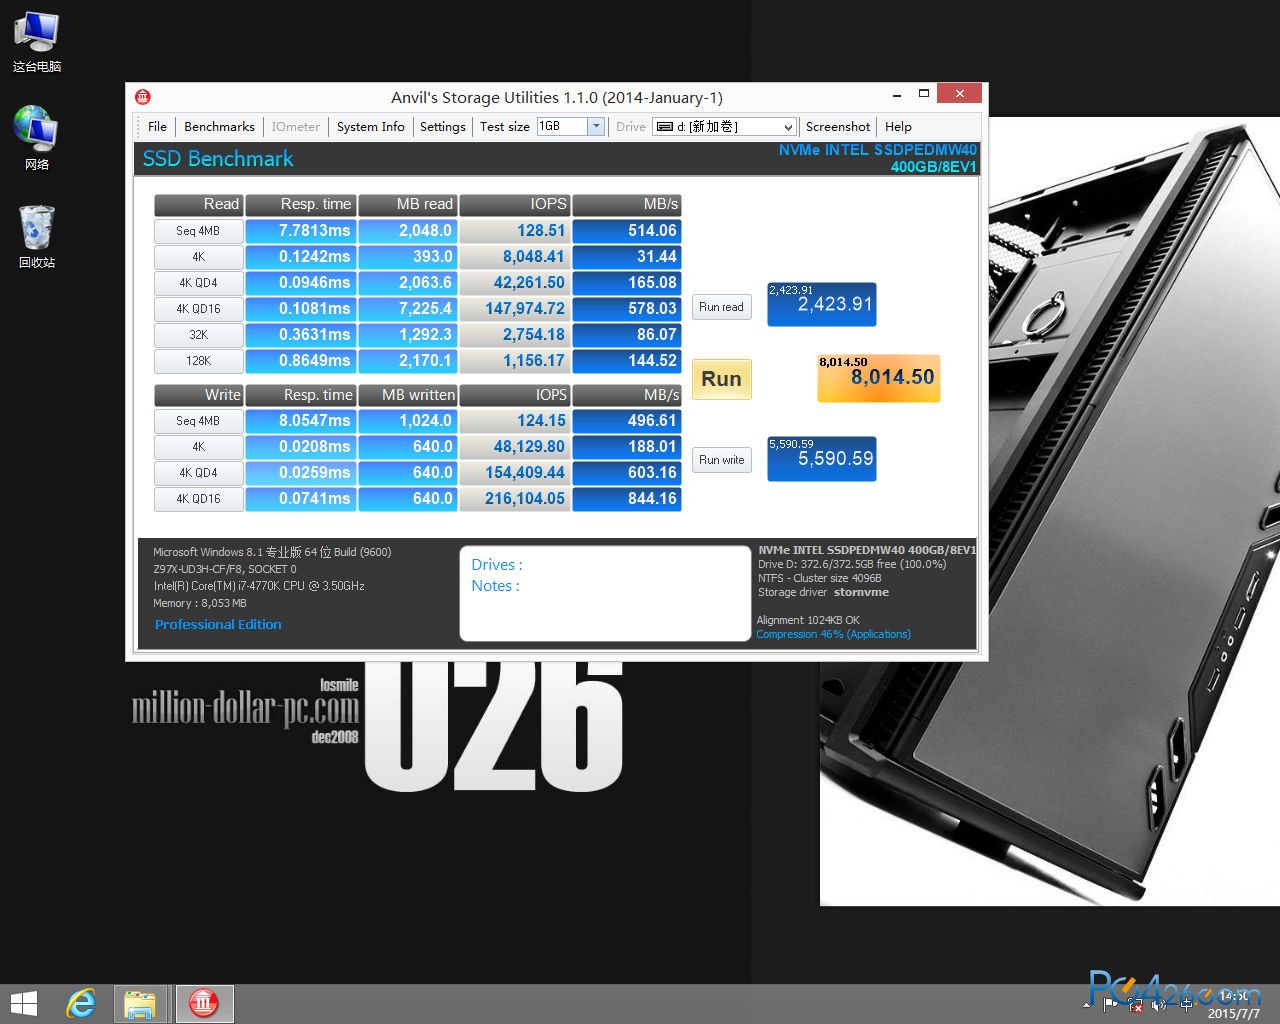Screen dimensions: 1280x1024
Task: Expand the Drive selection dropdown
Action: pos(788,127)
